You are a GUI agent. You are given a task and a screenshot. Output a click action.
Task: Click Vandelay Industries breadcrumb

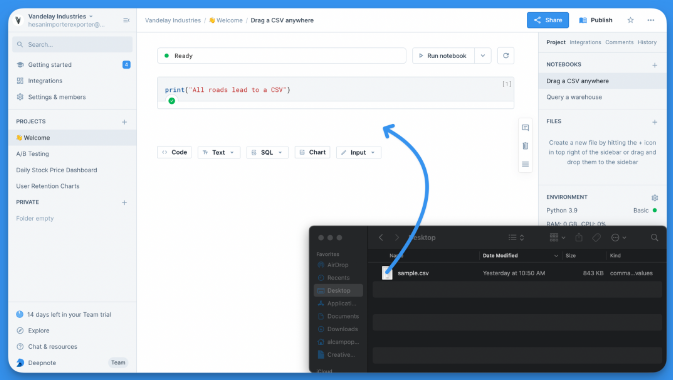tap(173, 20)
